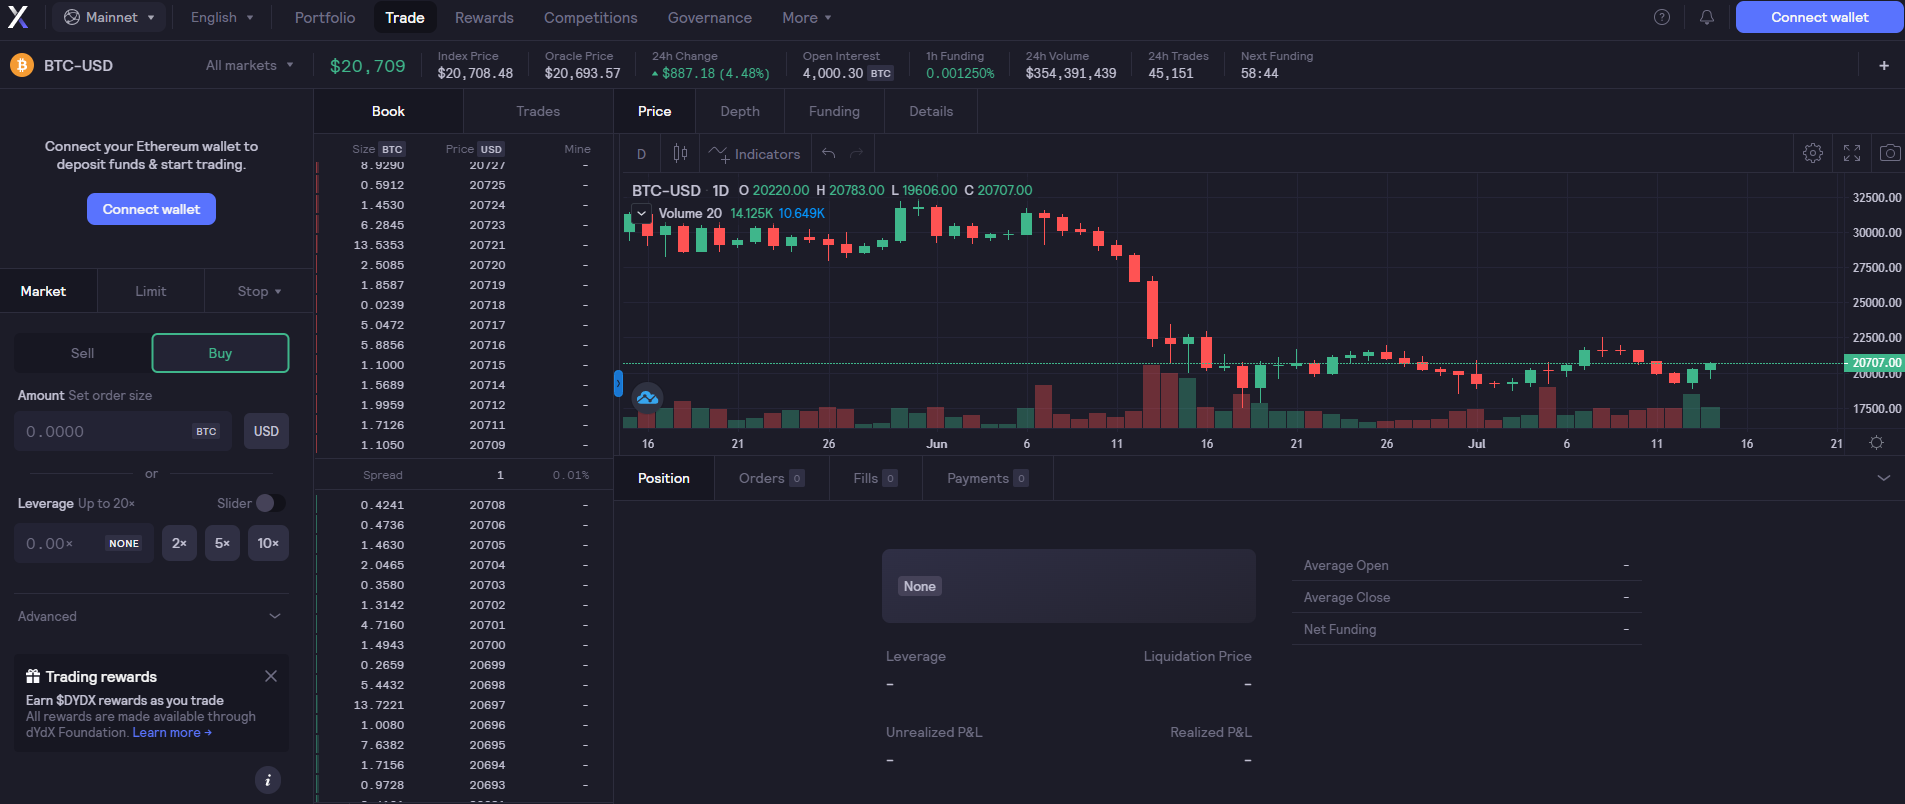Close the Trading rewards card
This screenshot has height=804, width=1905.
[271, 676]
